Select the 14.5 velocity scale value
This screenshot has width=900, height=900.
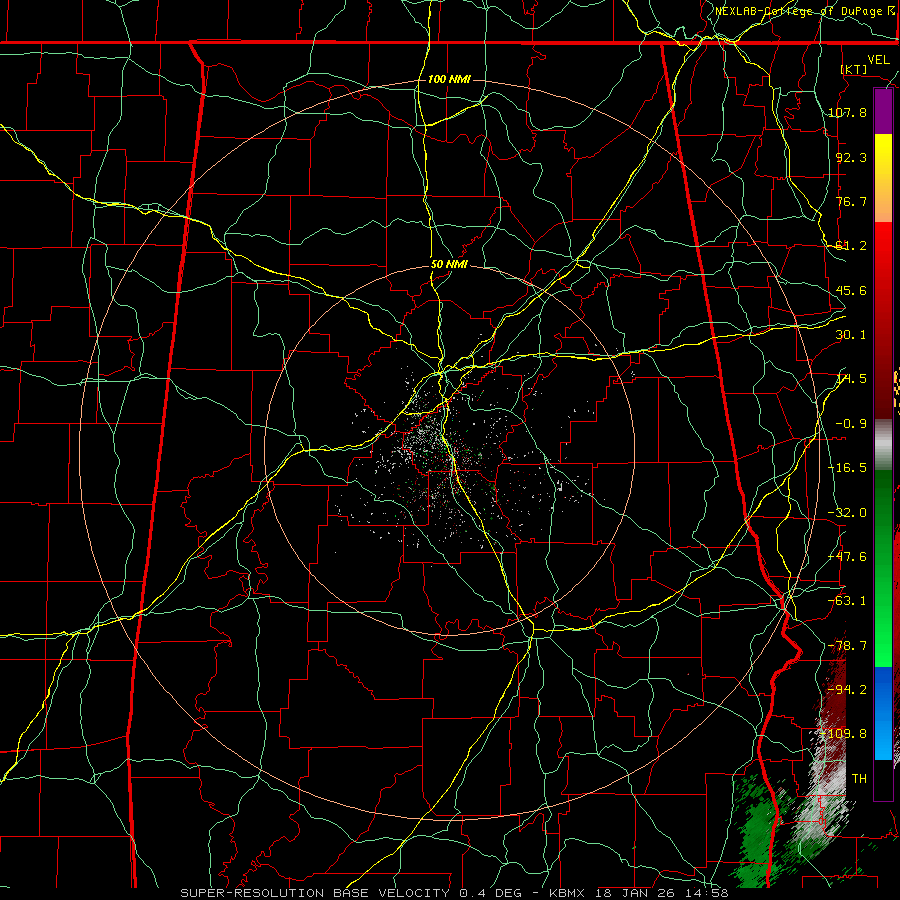point(851,379)
